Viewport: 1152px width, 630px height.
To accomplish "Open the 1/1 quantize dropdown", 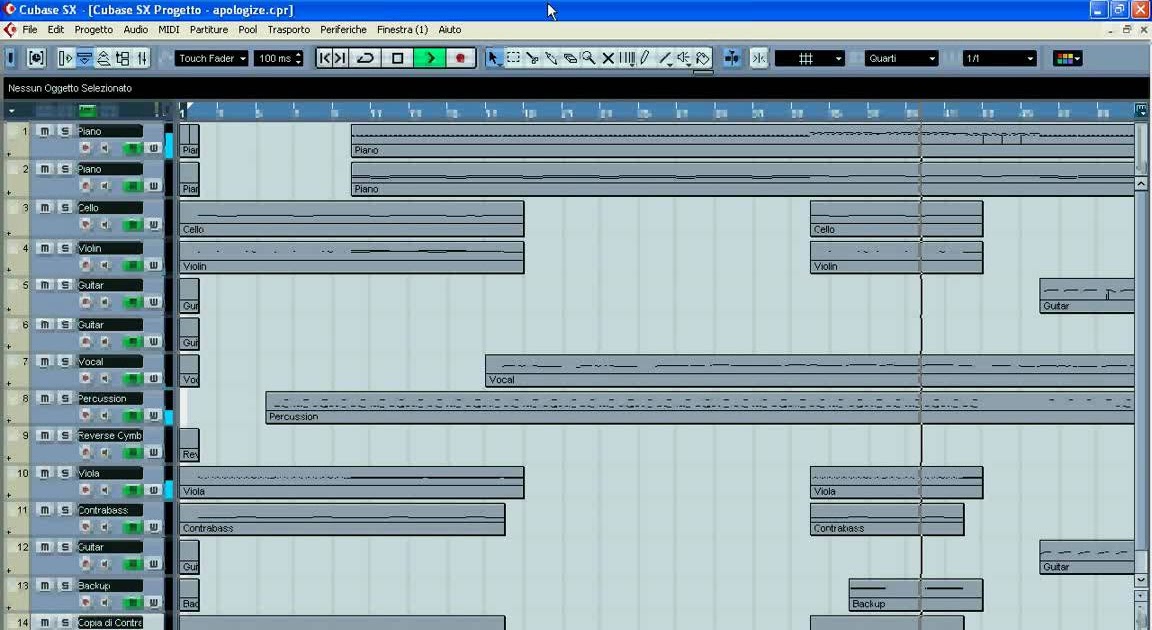I will (x=999, y=58).
